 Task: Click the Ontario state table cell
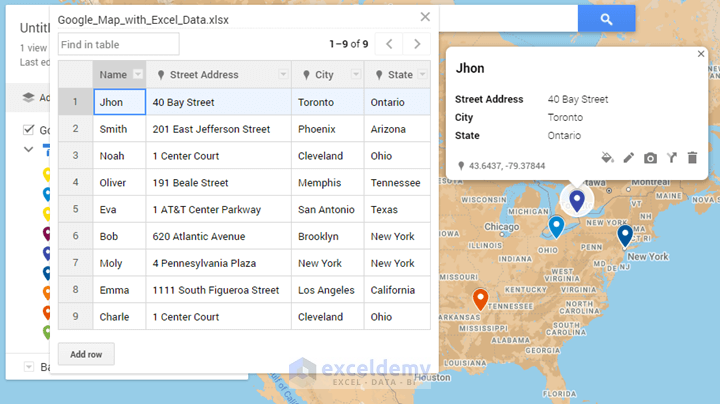click(397, 102)
